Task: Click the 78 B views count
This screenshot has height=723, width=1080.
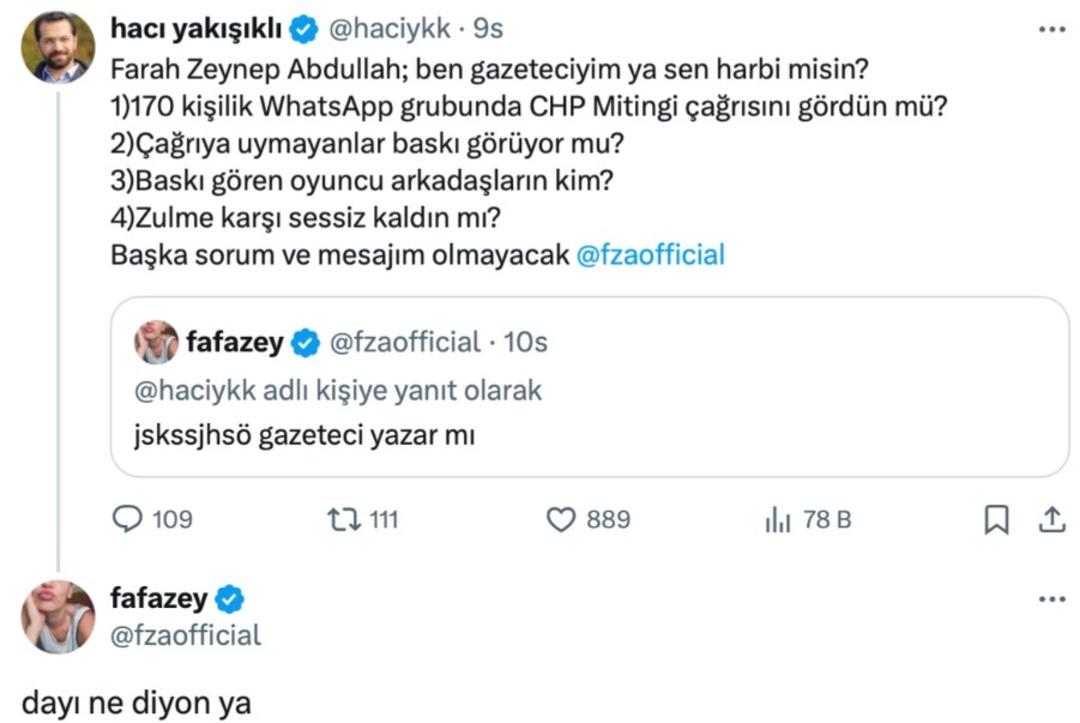Action: click(x=828, y=519)
